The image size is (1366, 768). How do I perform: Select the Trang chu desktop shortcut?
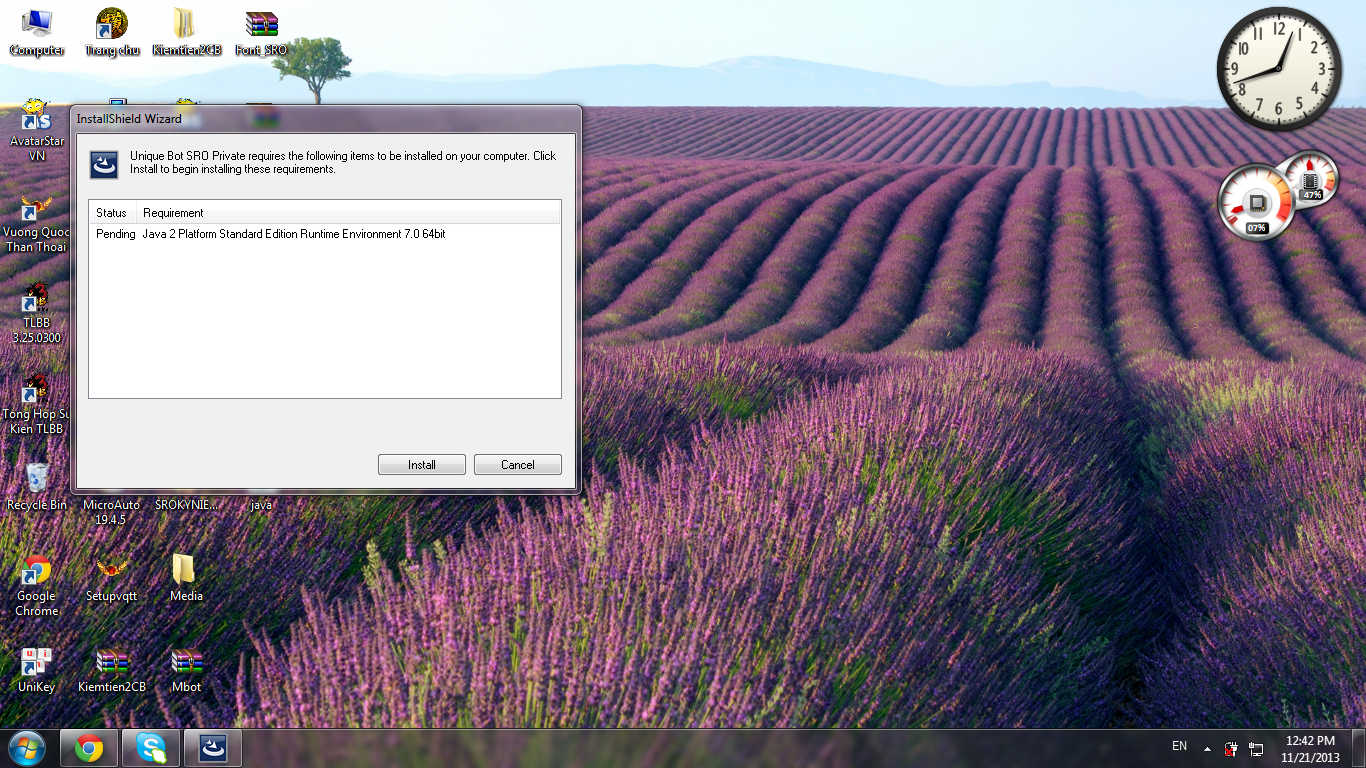click(112, 32)
